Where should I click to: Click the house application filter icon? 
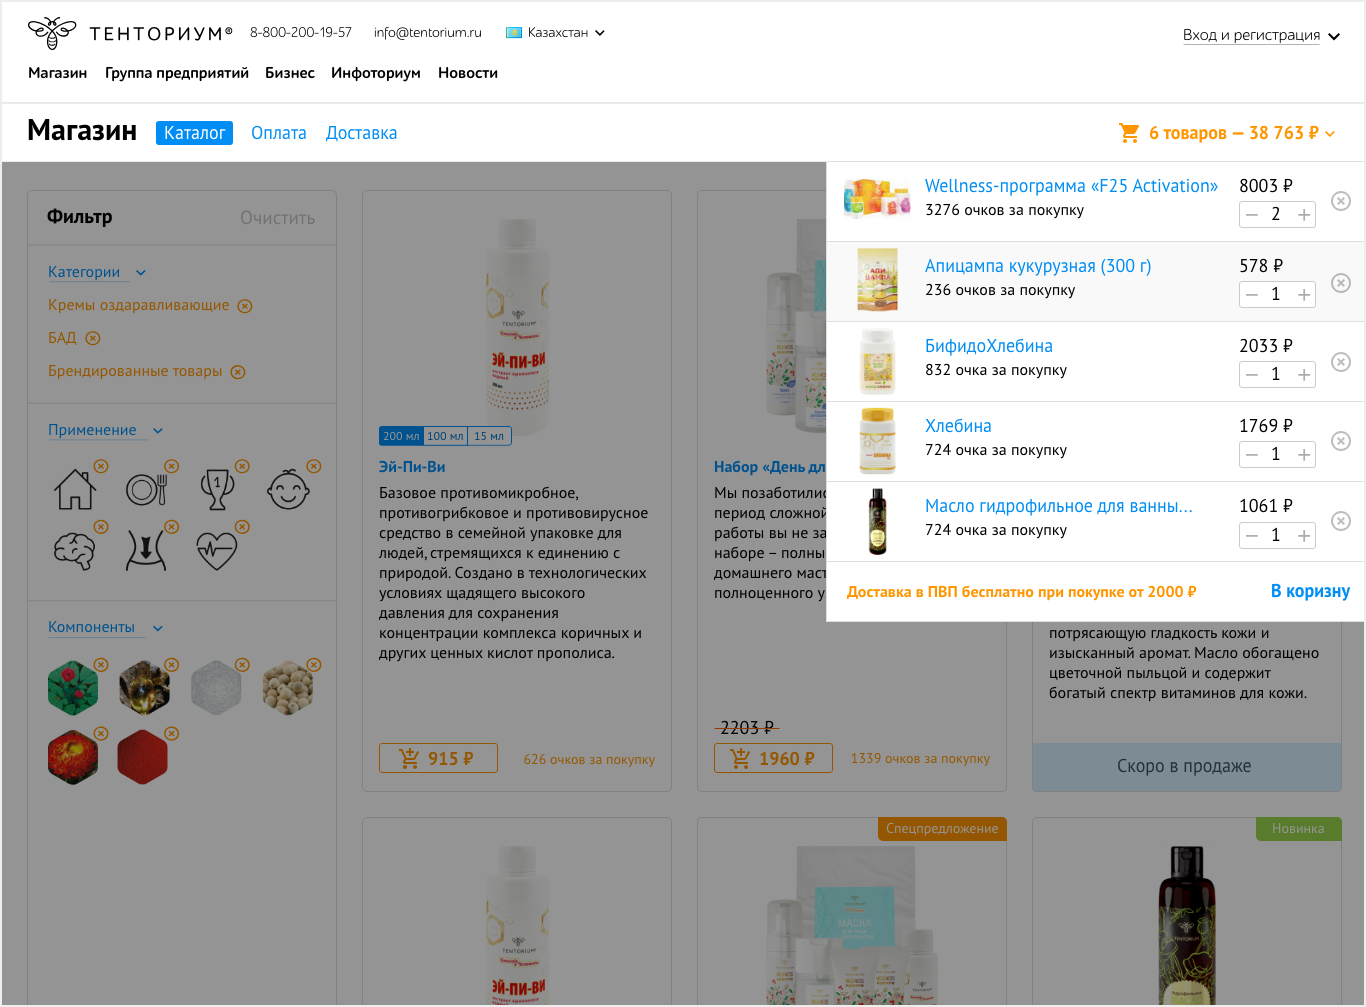[x=75, y=490]
